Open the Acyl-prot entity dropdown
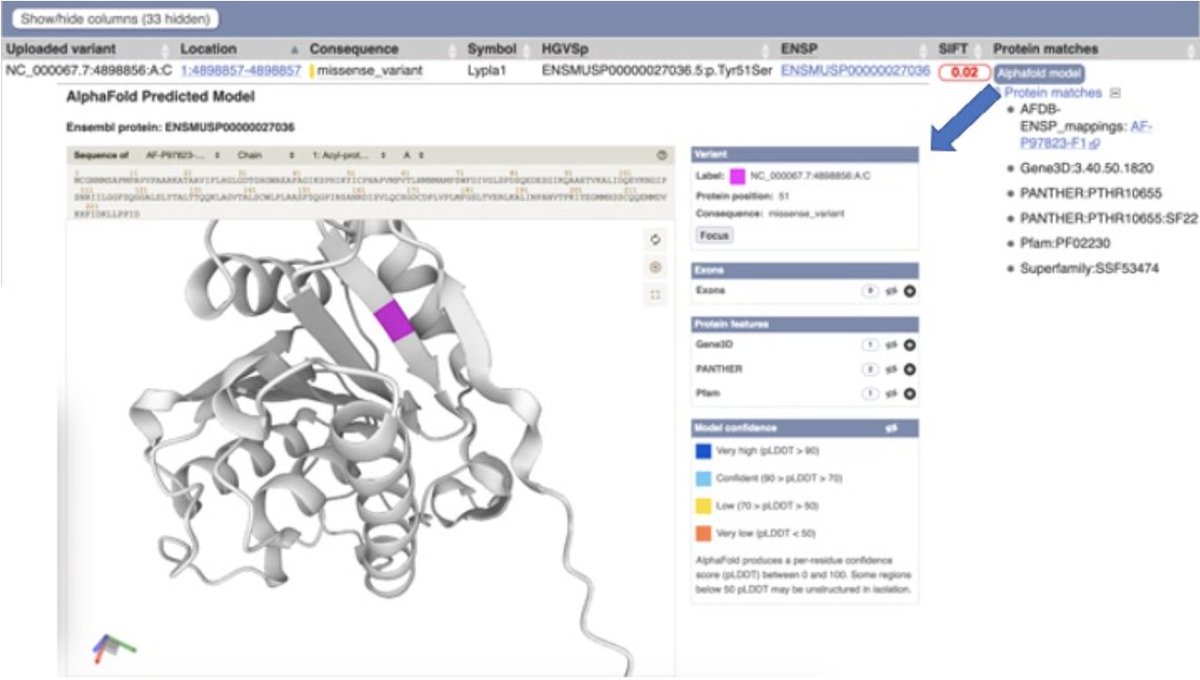 [350, 156]
